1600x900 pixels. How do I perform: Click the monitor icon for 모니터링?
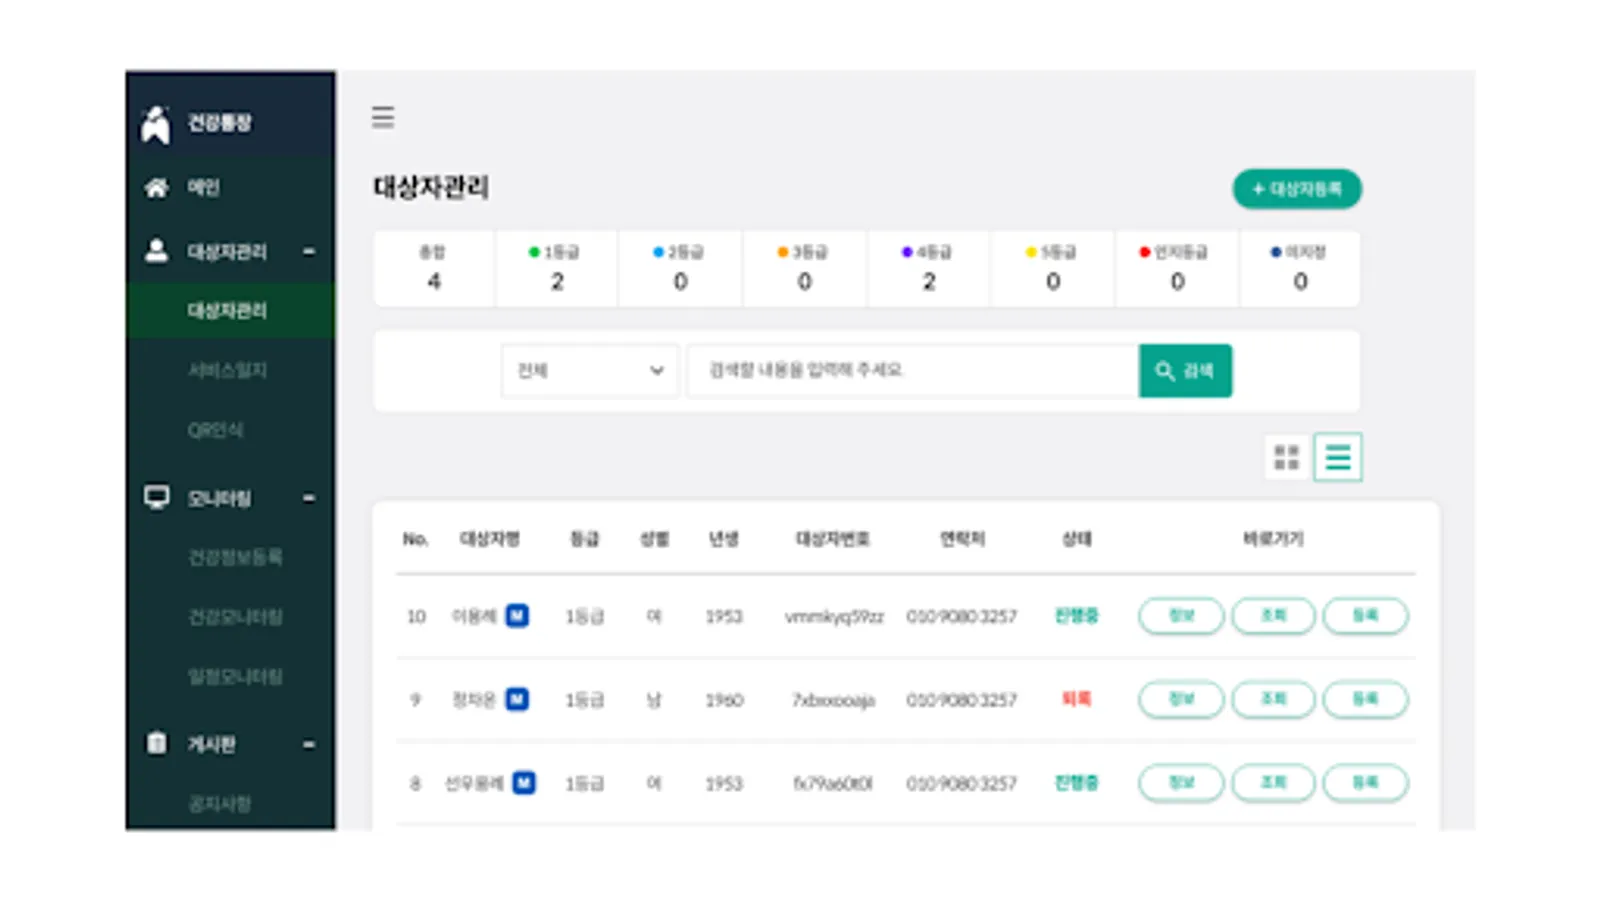pos(157,497)
